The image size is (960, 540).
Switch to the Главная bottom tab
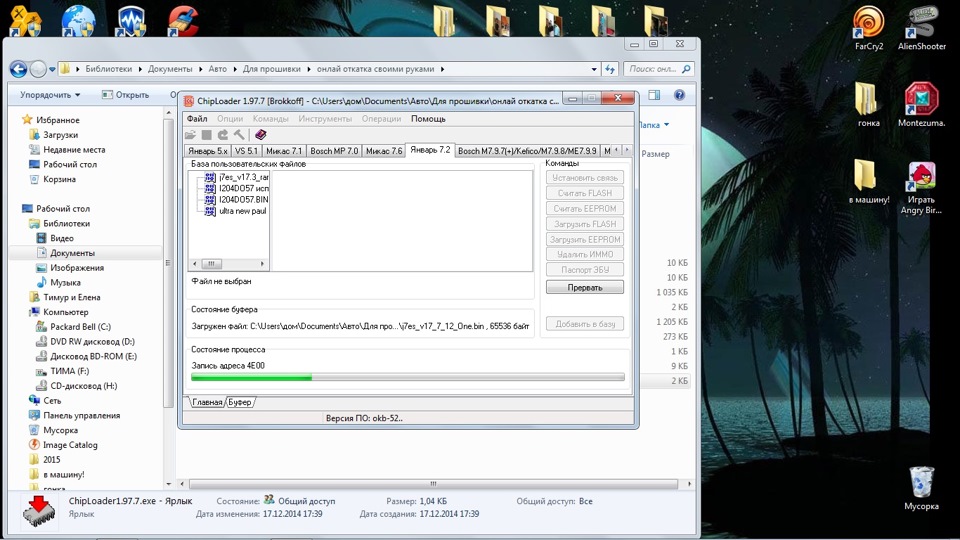207,402
